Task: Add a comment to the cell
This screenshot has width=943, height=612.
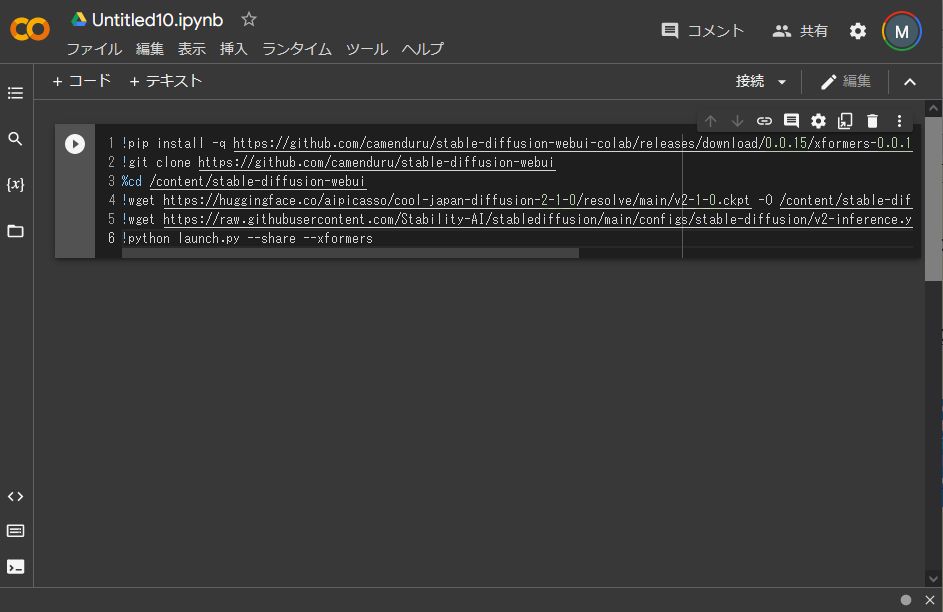Action: [x=791, y=121]
